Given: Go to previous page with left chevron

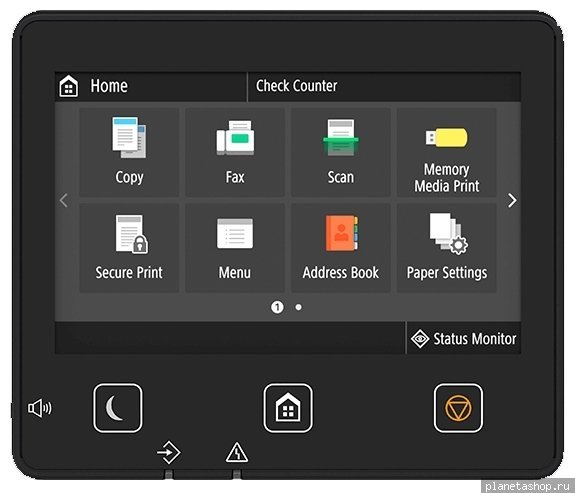Looking at the screenshot, I should click(x=64, y=200).
